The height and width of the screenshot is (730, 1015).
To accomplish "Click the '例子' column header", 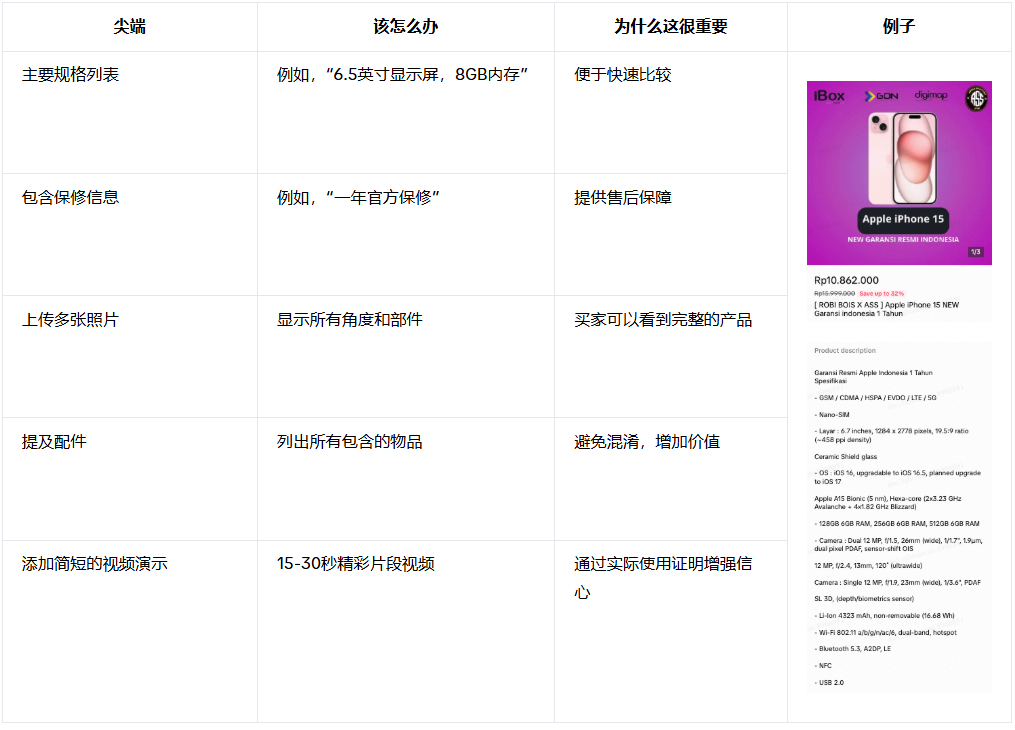I will pos(898,27).
